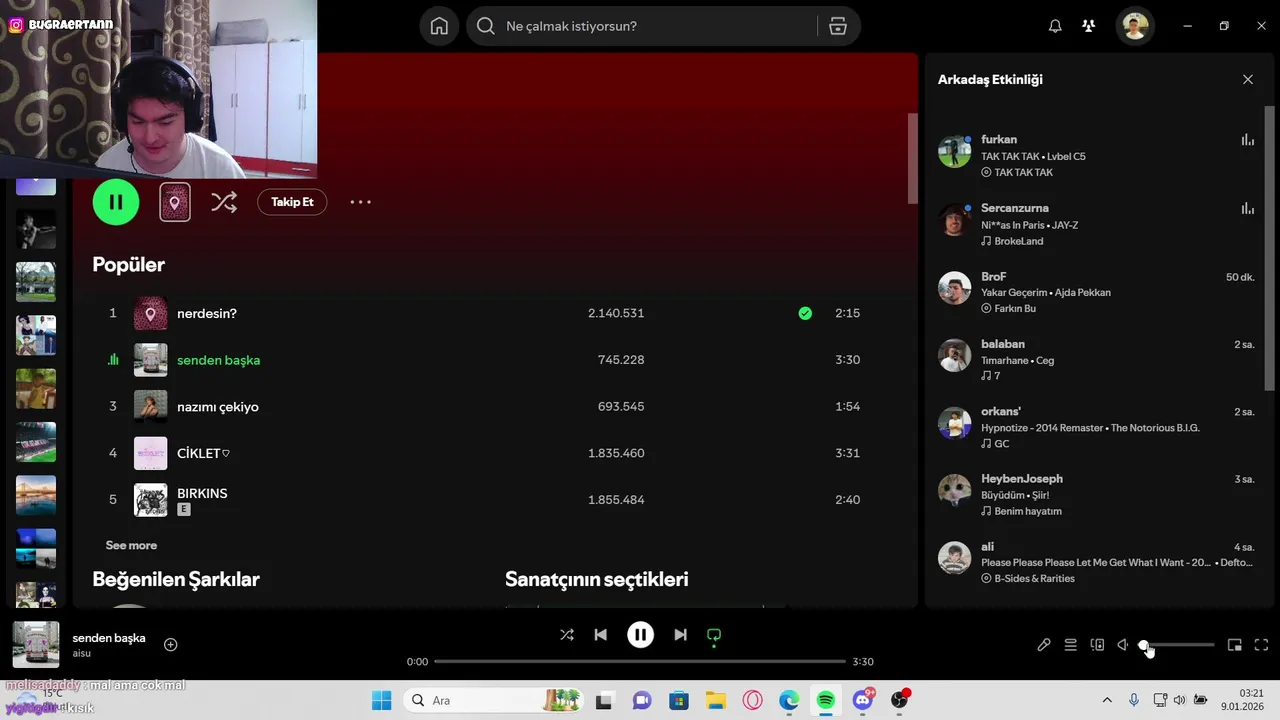Open the song Timarhane under balaban
The image size is (1280, 720).
coord(1006,360)
